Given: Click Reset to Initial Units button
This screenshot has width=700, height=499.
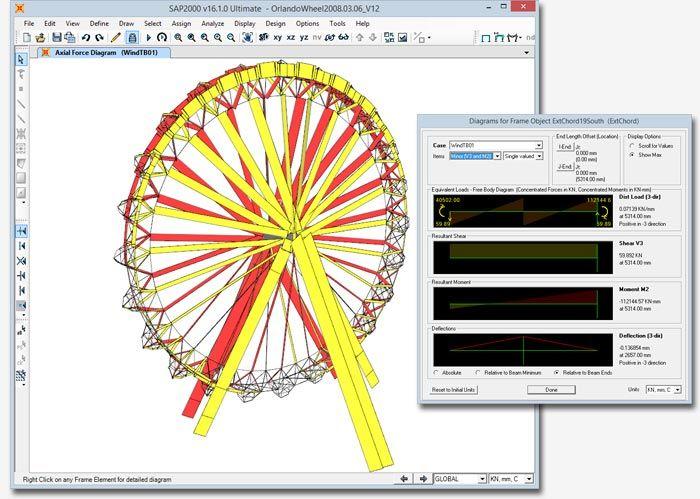Looking at the screenshot, I should 453,390.
